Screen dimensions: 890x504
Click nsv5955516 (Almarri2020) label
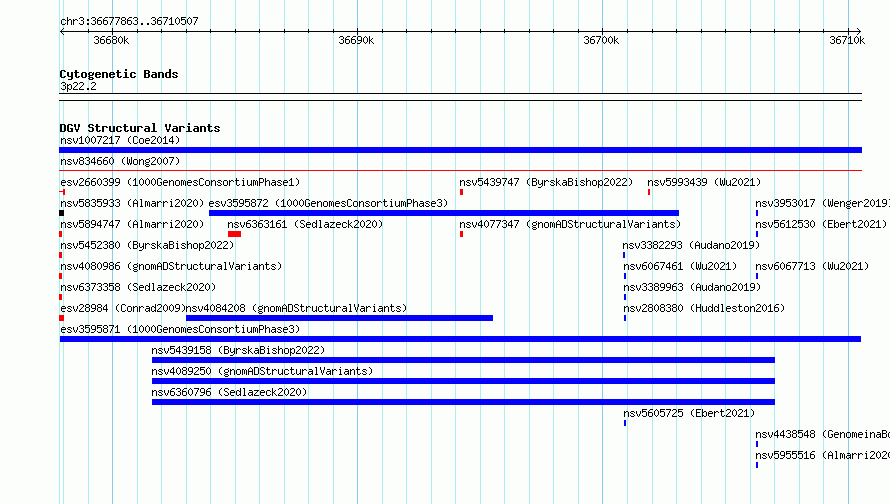coord(822,455)
